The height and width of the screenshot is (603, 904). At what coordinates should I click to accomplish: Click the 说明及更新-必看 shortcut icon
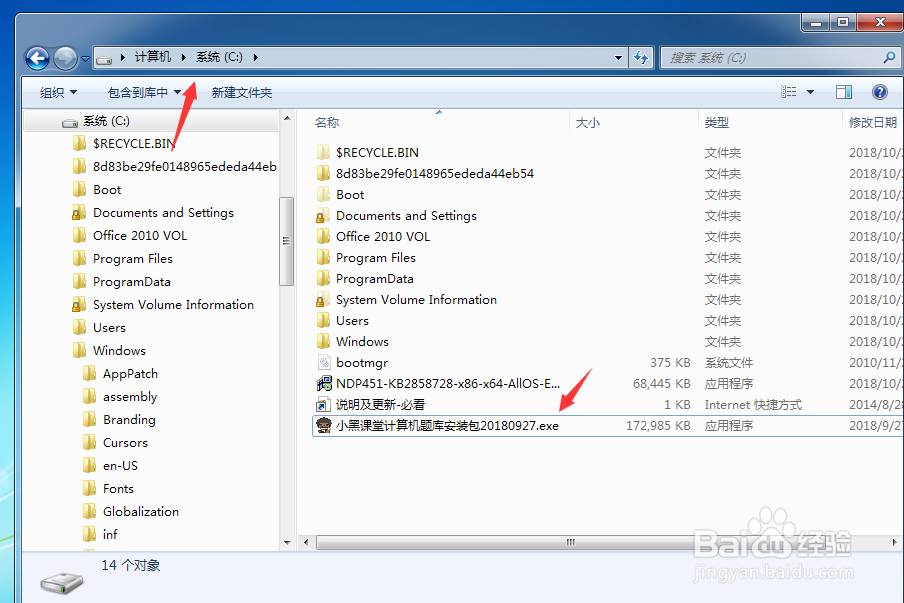(x=323, y=405)
